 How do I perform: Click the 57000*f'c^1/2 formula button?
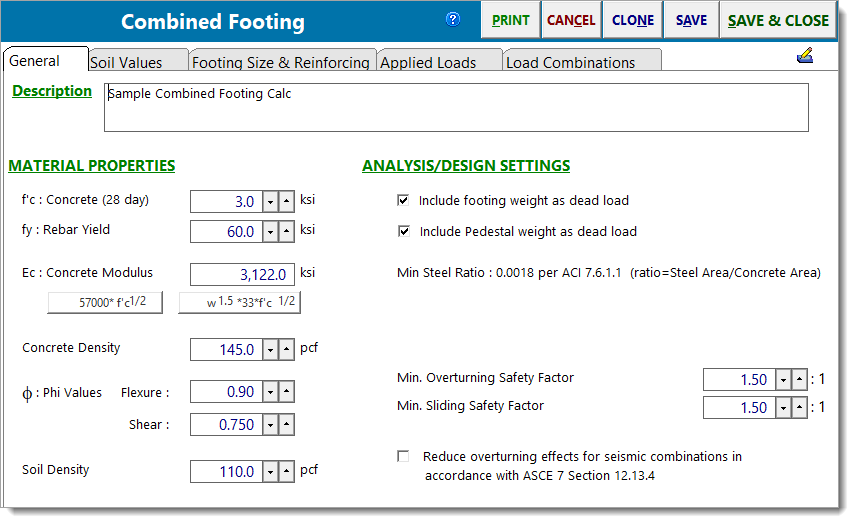pos(105,302)
